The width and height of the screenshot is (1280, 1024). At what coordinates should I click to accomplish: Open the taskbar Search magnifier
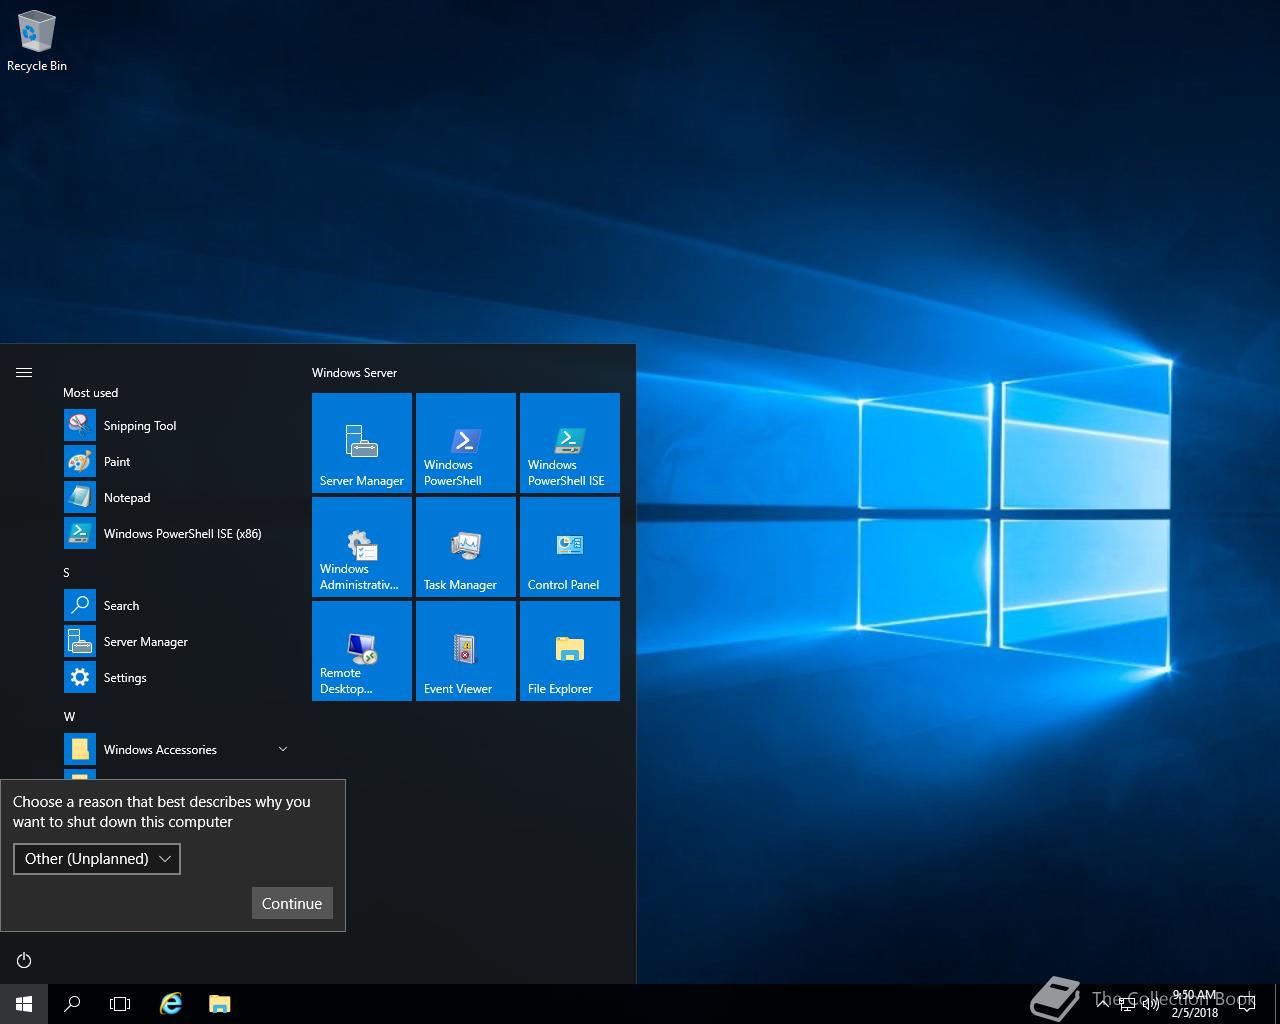pyautogui.click(x=72, y=1004)
